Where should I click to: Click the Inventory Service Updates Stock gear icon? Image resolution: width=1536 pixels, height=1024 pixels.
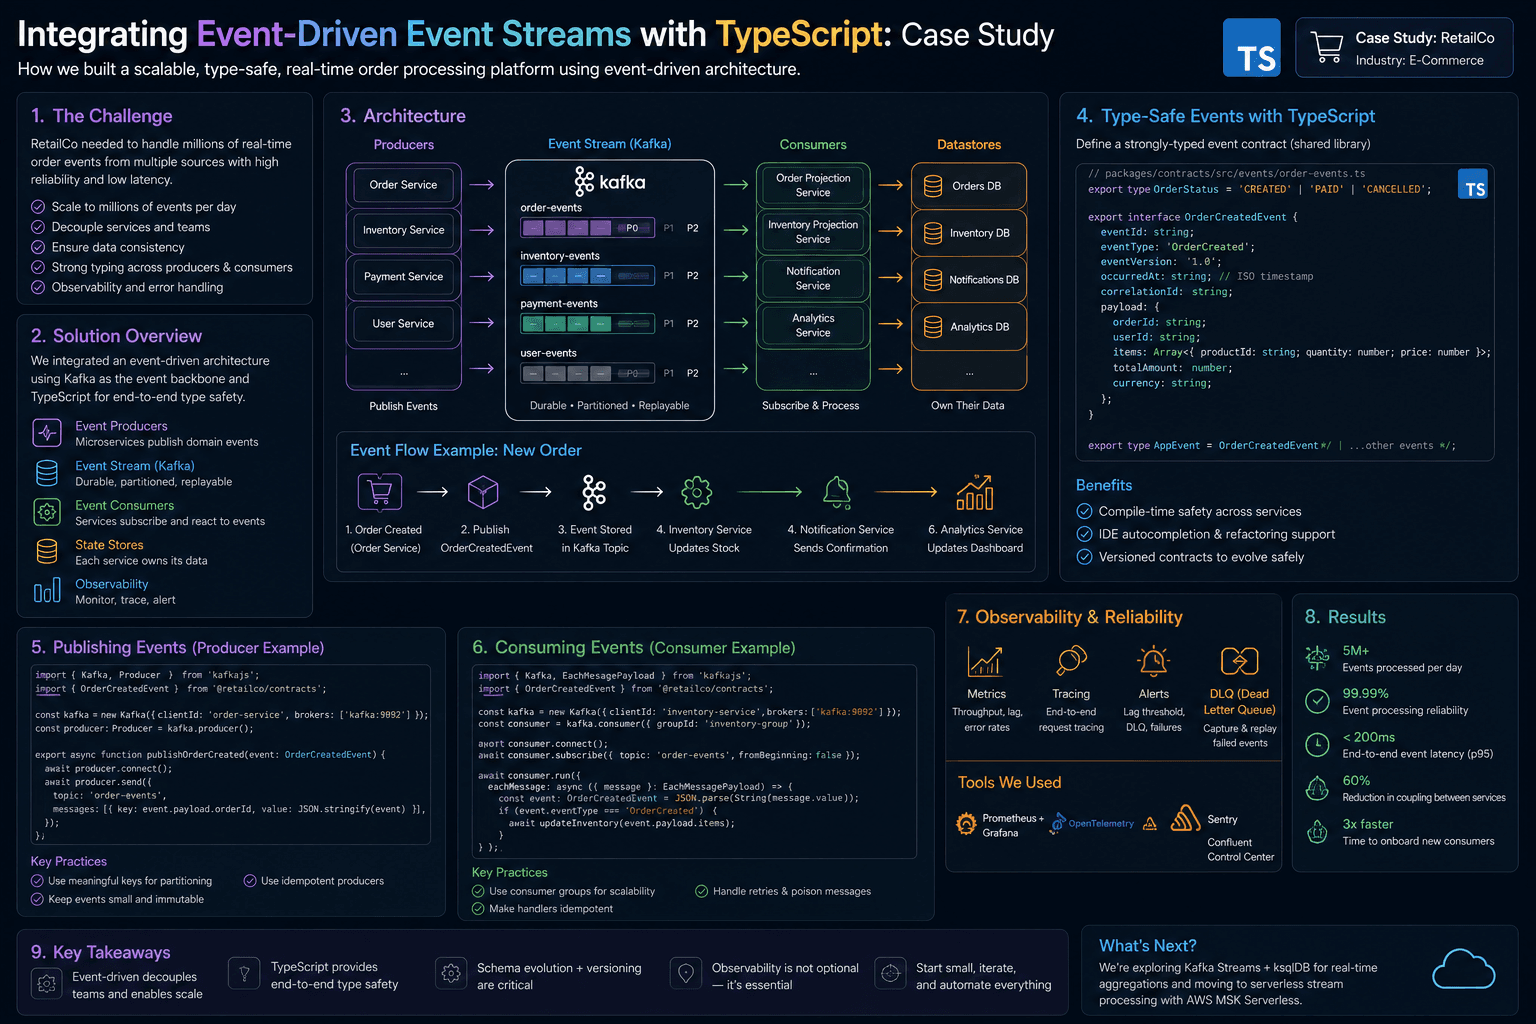point(697,492)
